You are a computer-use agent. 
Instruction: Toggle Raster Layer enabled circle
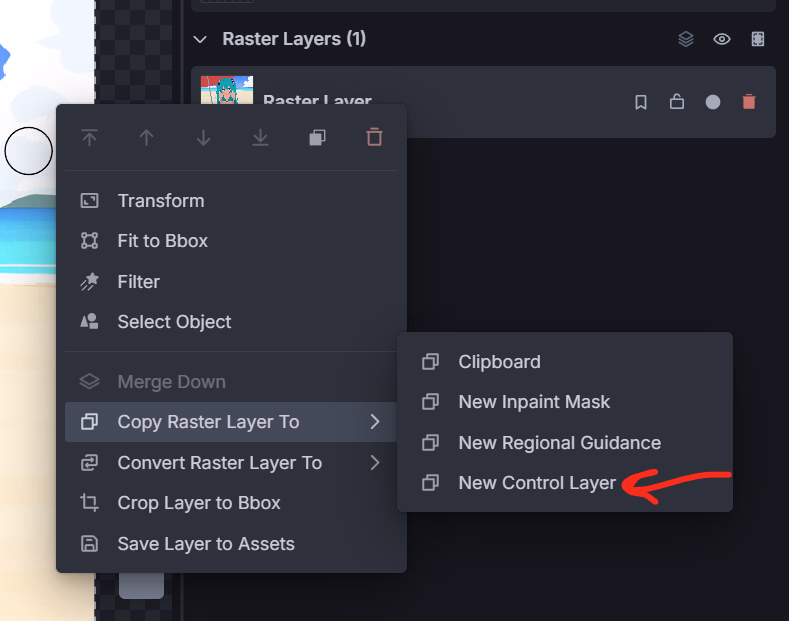[x=713, y=102]
